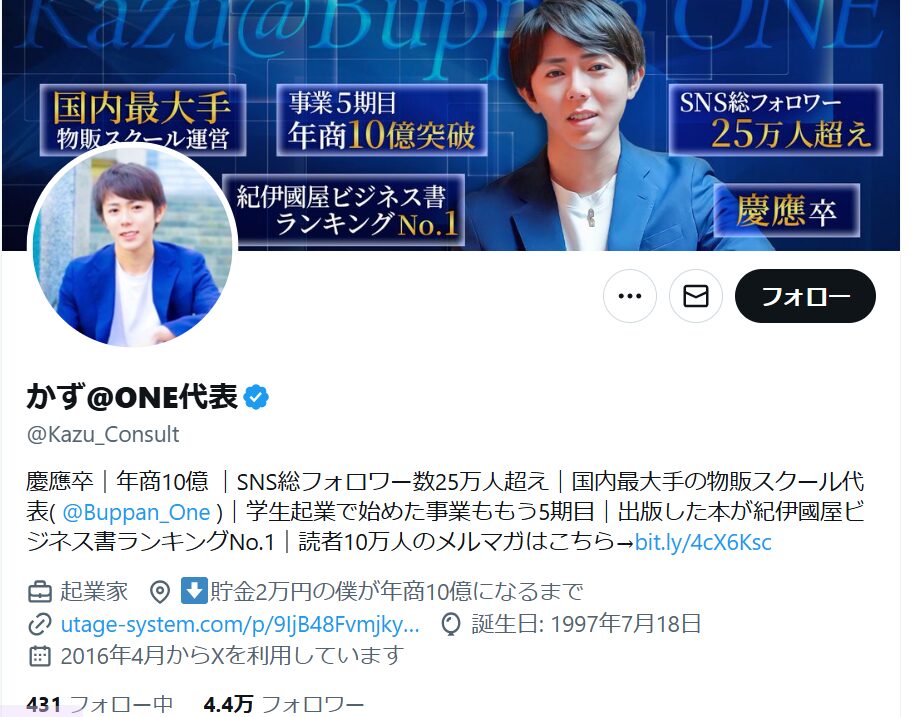Click the かず@ONE代表 display name
The width and height of the screenshot is (915, 717).
[132, 397]
